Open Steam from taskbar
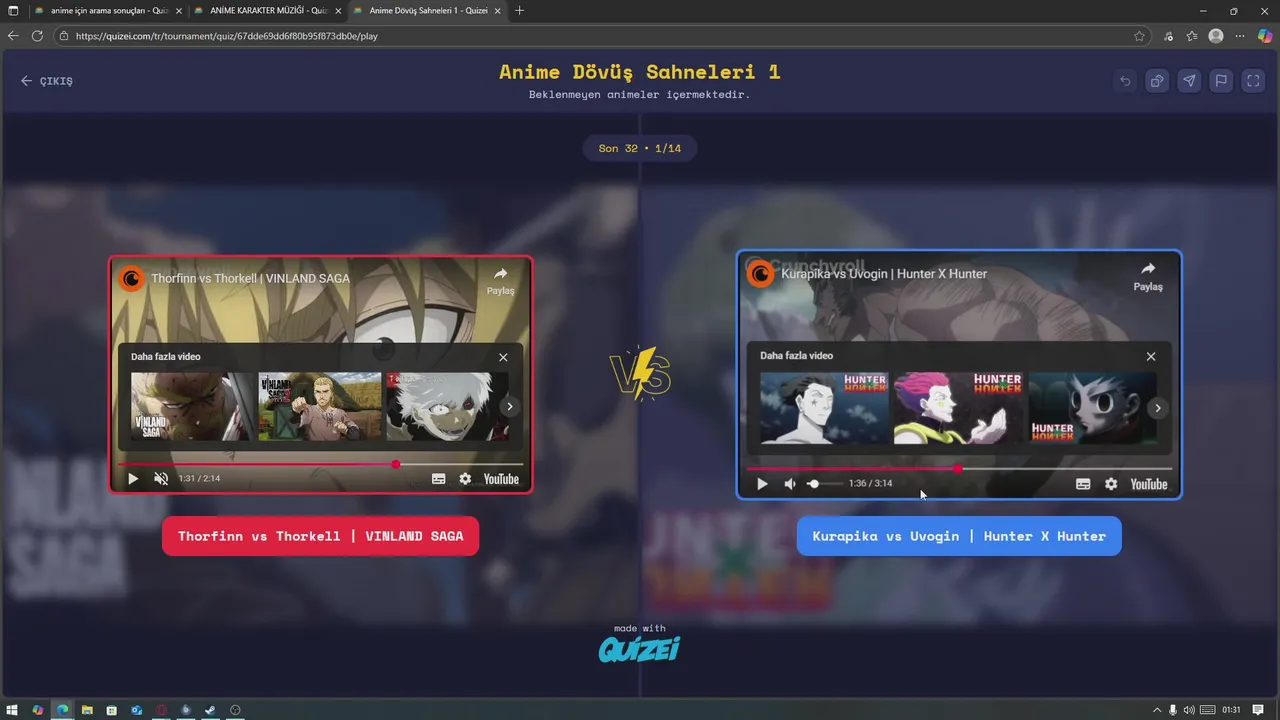Screen dimensions: 1280x720 (210, 710)
